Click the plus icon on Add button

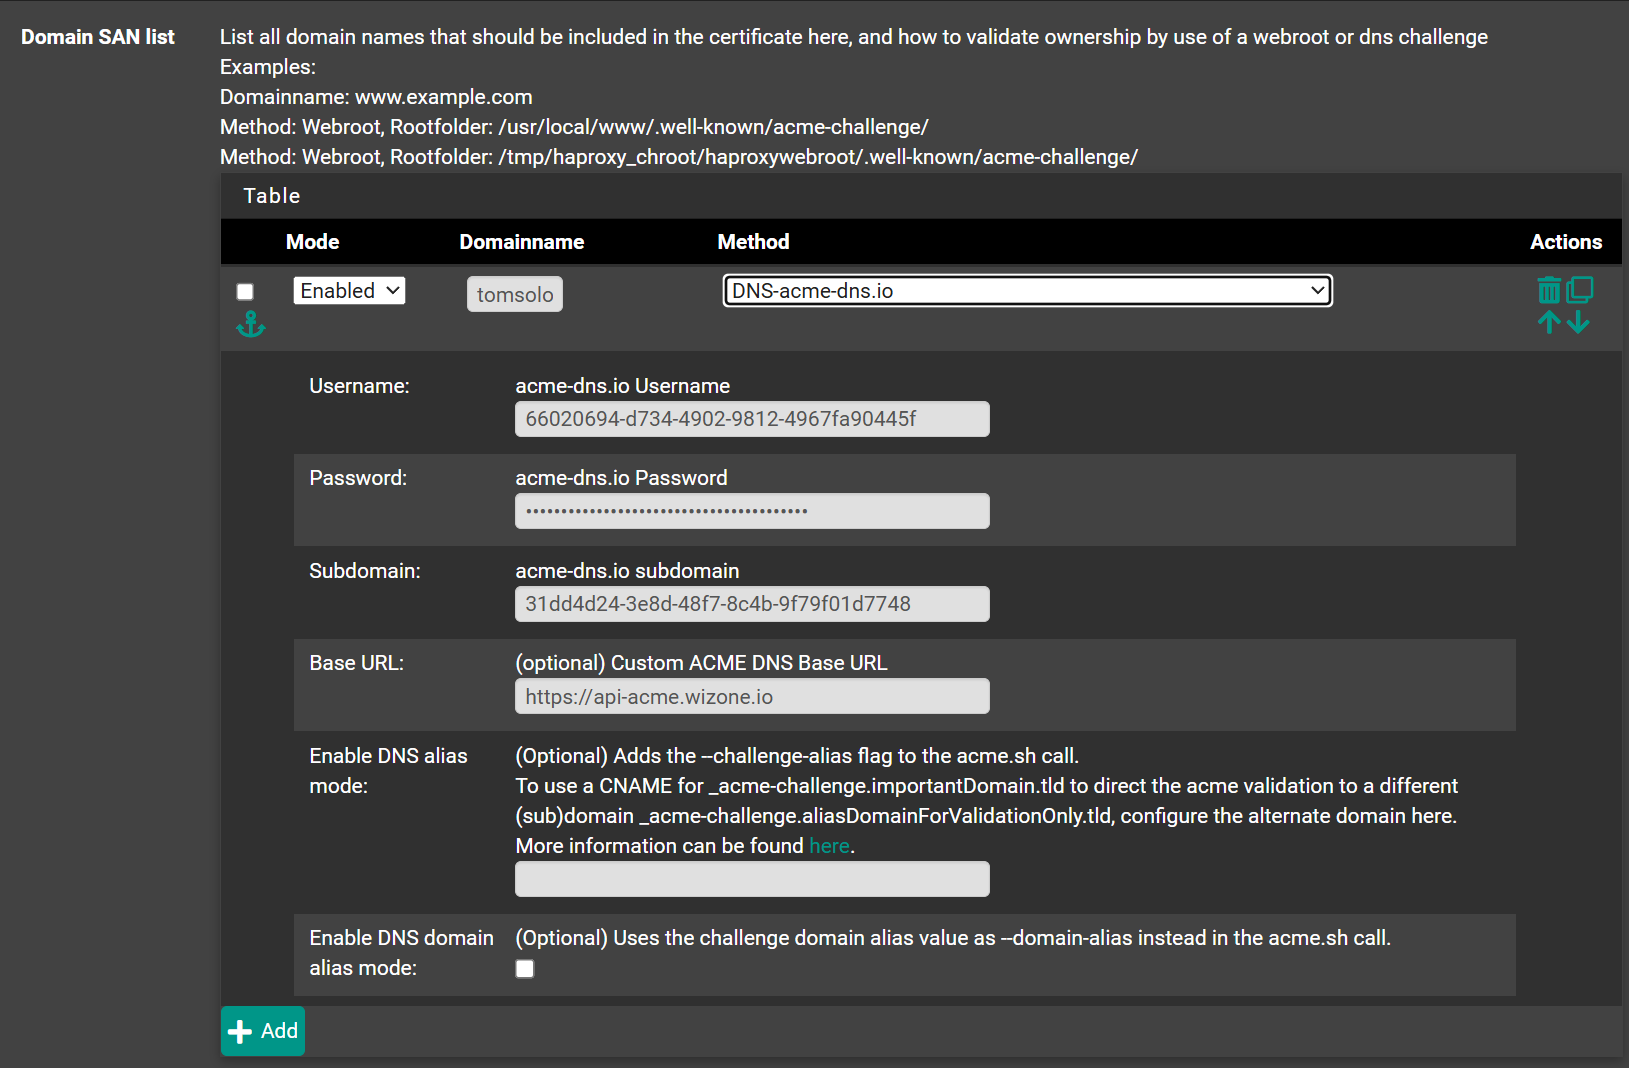(x=240, y=1031)
